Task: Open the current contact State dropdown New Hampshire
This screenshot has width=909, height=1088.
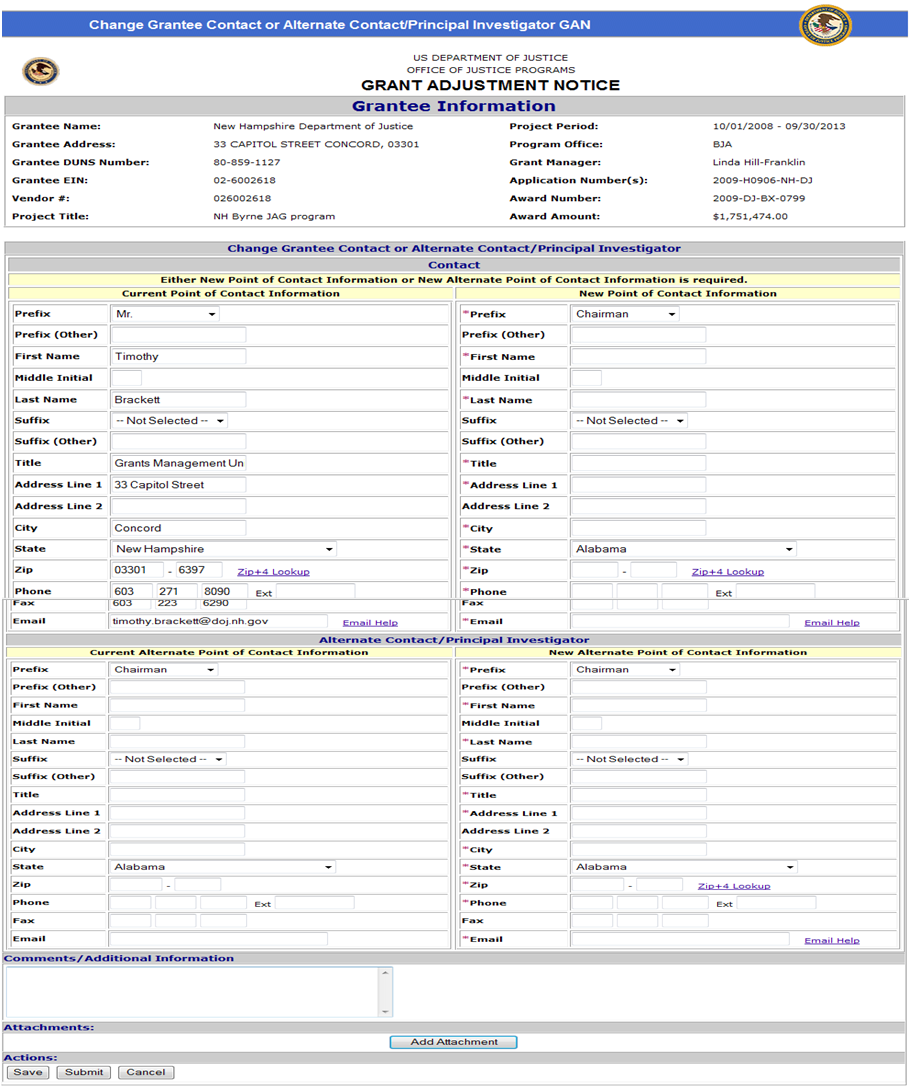Action: pos(224,549)
